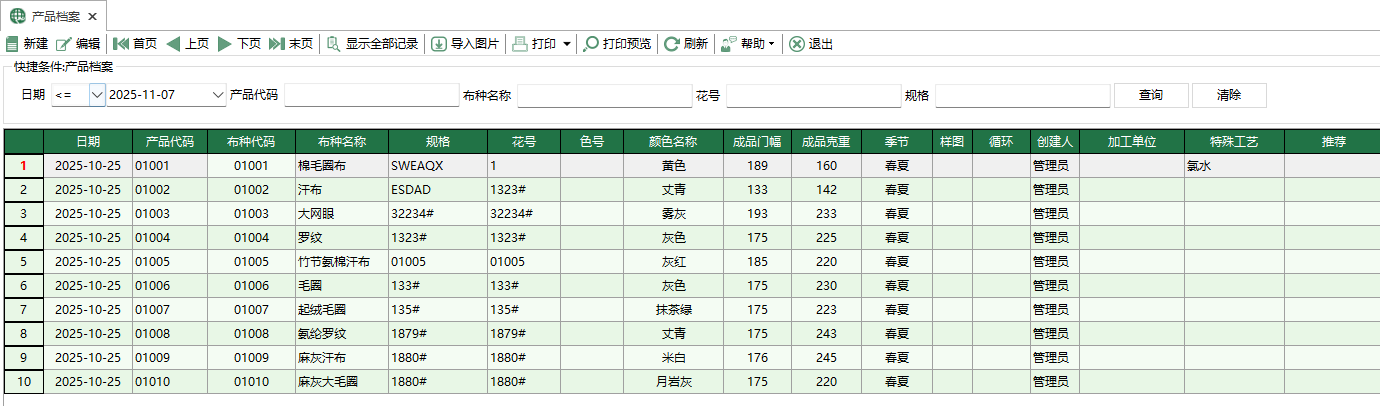Image resolution: width=1380 pixels, height=406 pixels.
Task: Click 加工单位 column header
Action: (x=1132, y=141)
